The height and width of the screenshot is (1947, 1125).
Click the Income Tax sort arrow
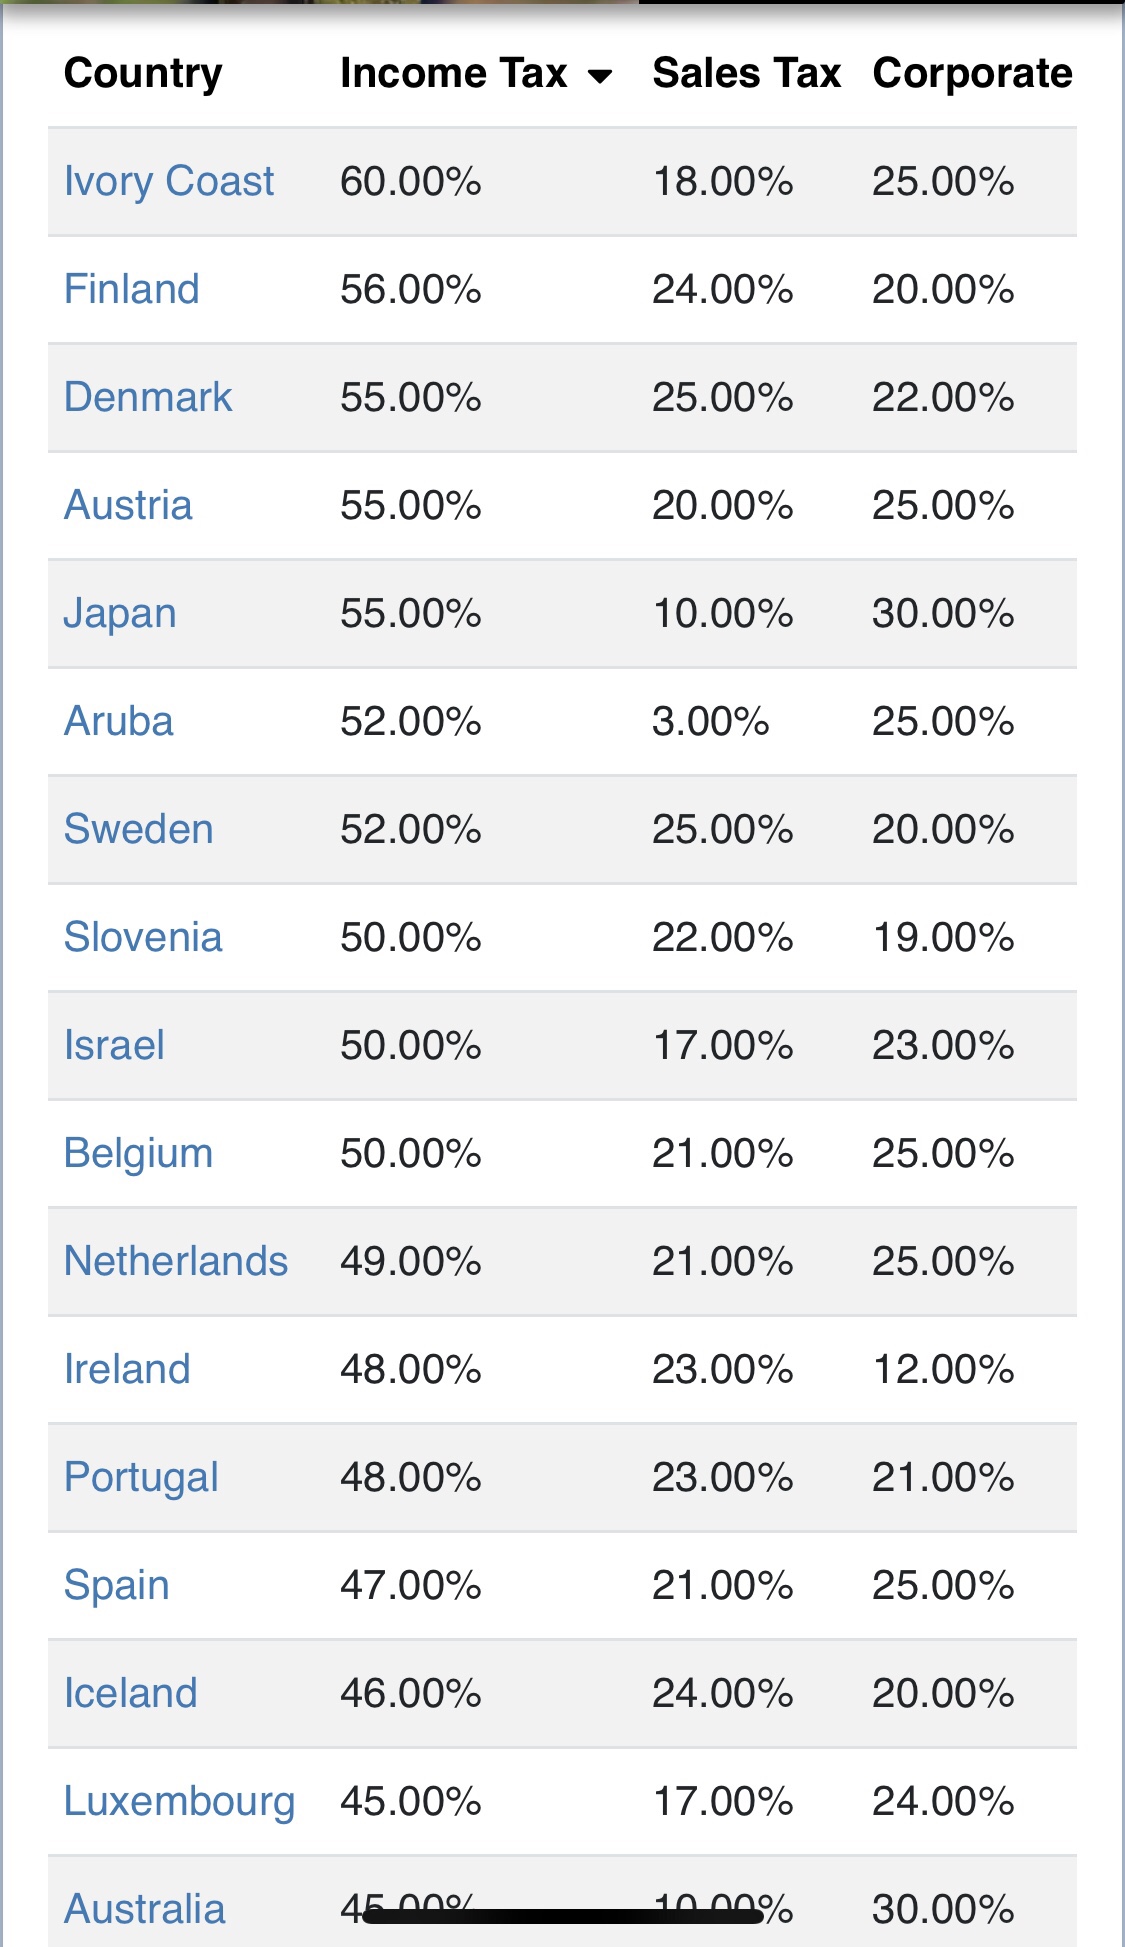600,77
